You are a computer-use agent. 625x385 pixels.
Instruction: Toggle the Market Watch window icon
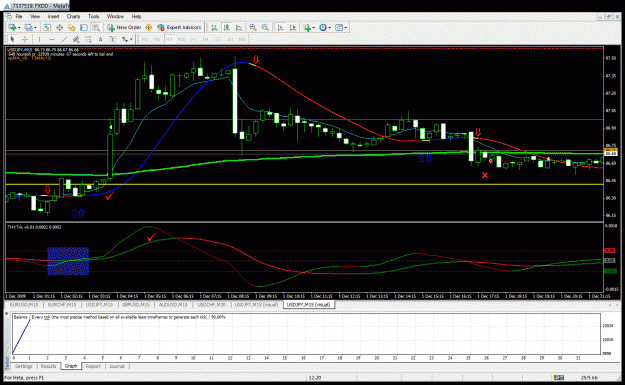click(47, 28)
